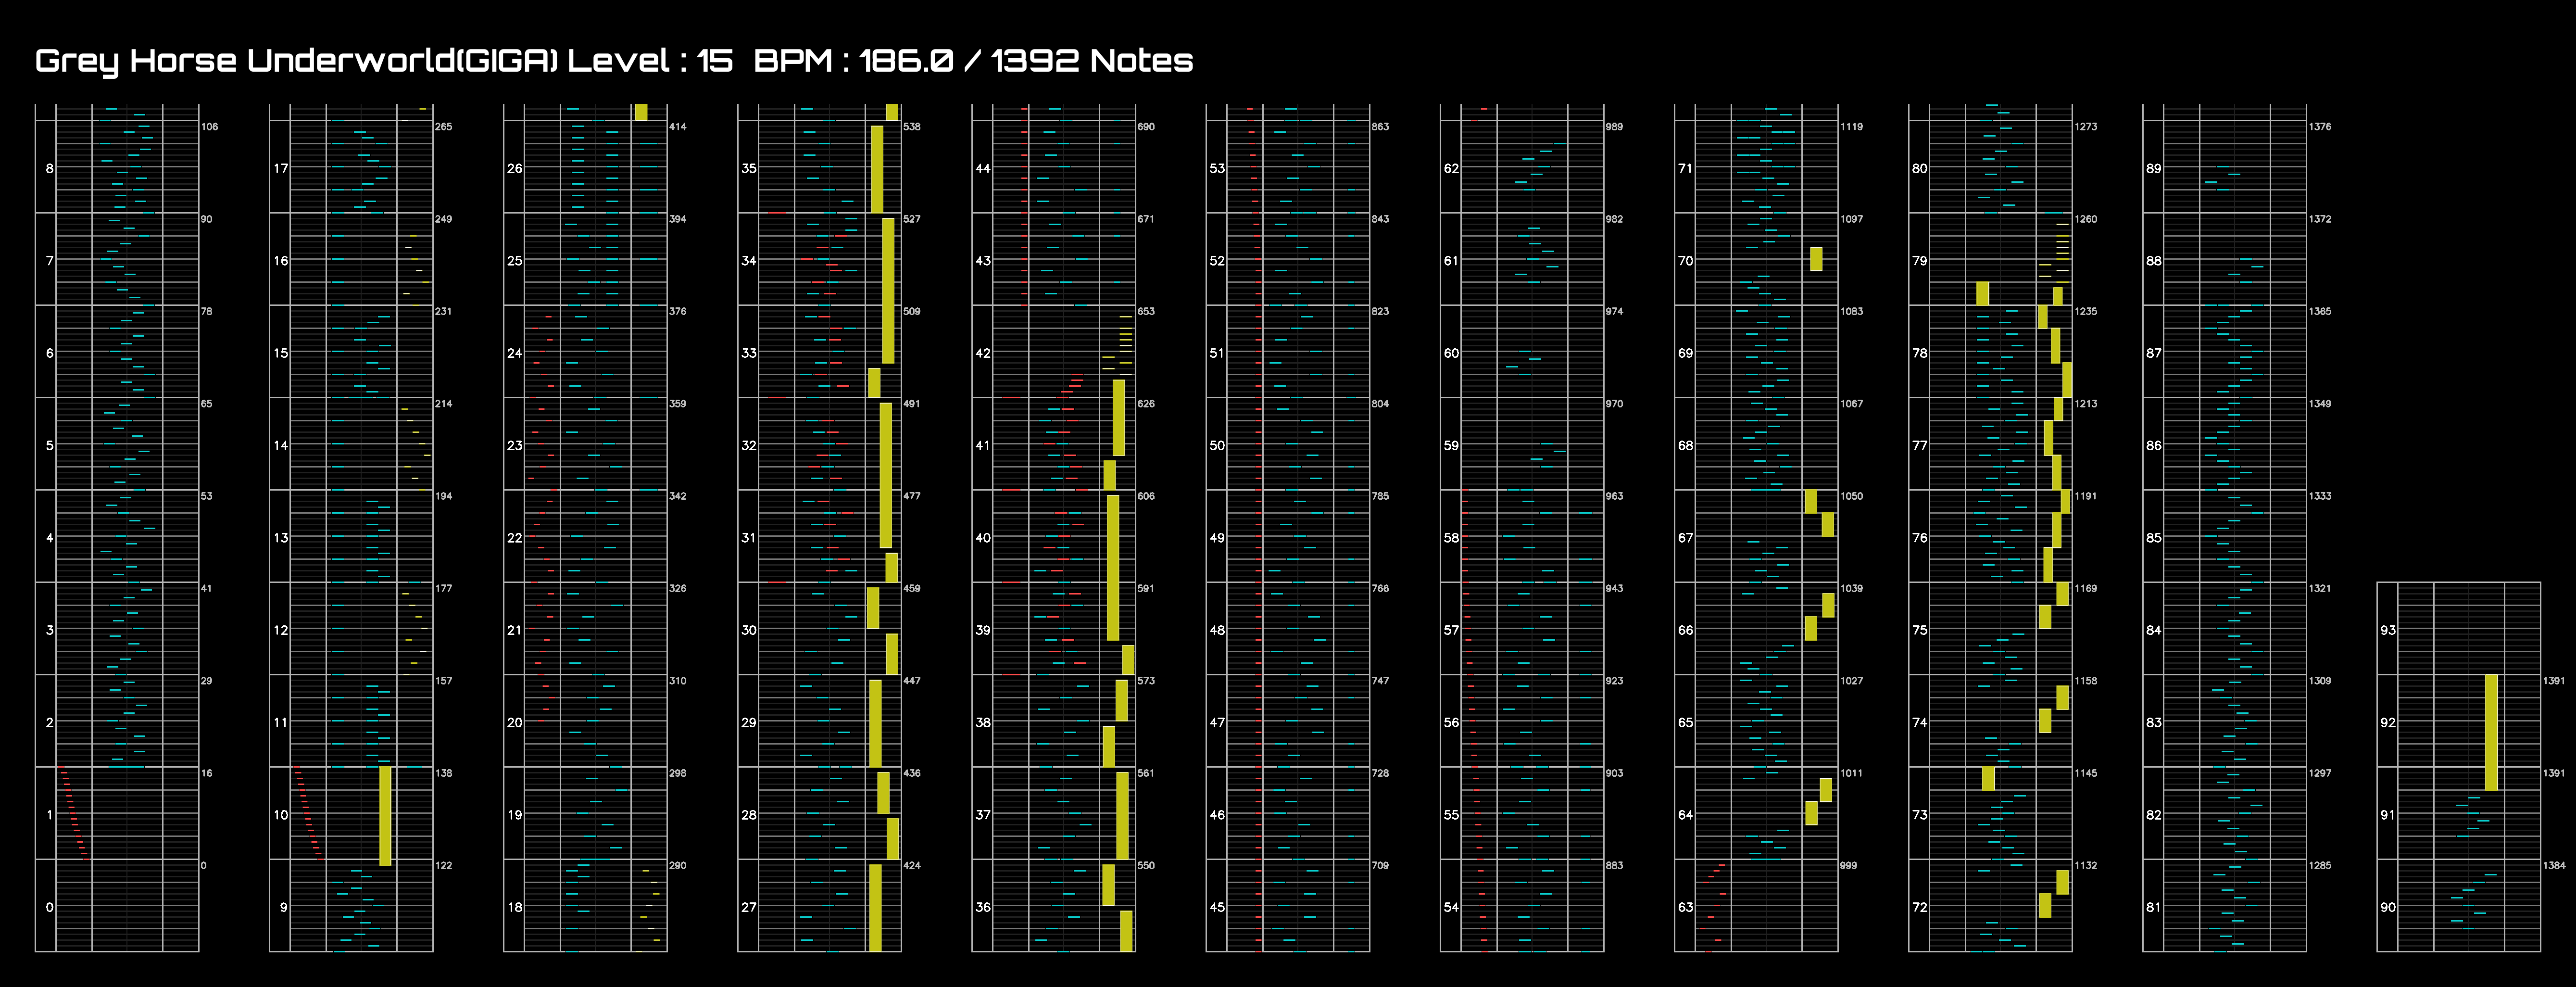Click the yellow long note beside measure 70
2576x987 pixels.
[1816, 259]
